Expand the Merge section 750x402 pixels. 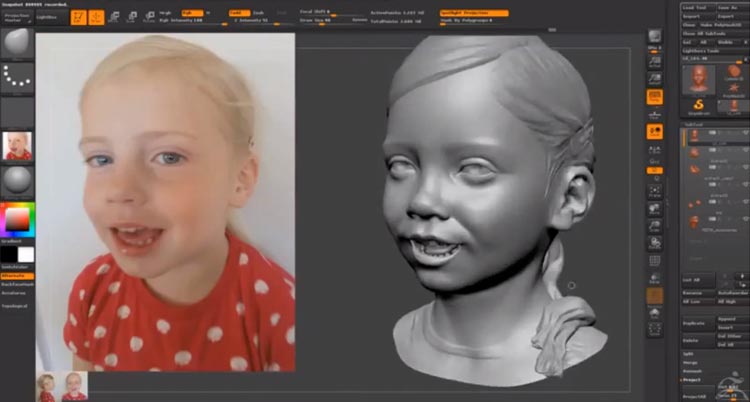[690, 363]
